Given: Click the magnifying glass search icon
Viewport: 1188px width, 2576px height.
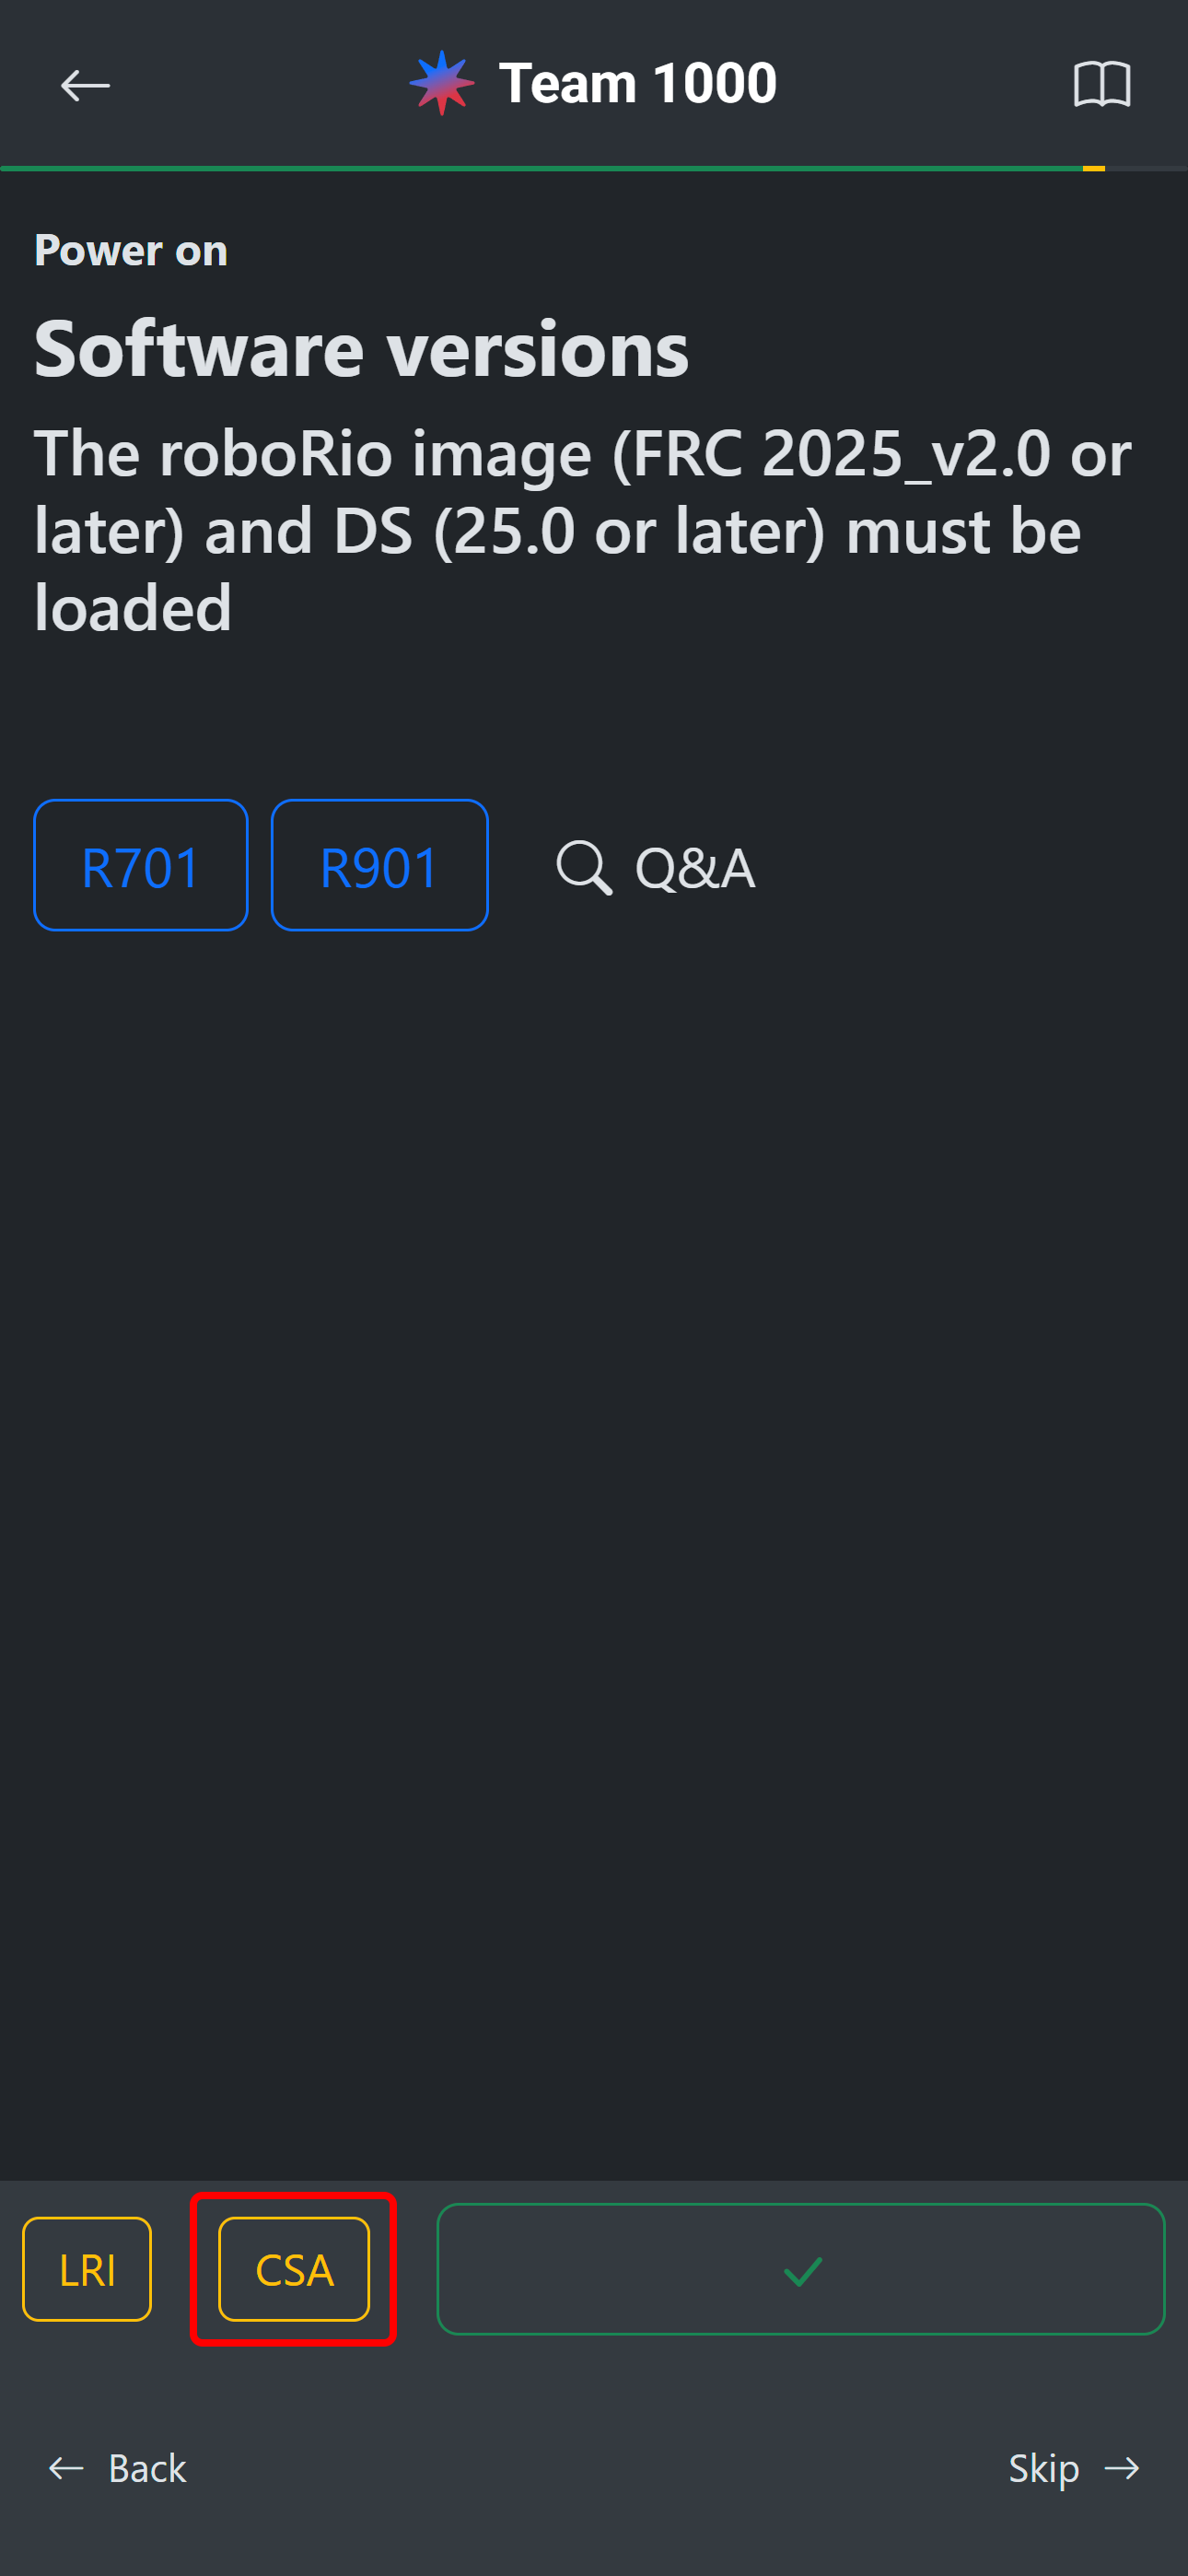Looking at the screenshot, I should [583, 867].
